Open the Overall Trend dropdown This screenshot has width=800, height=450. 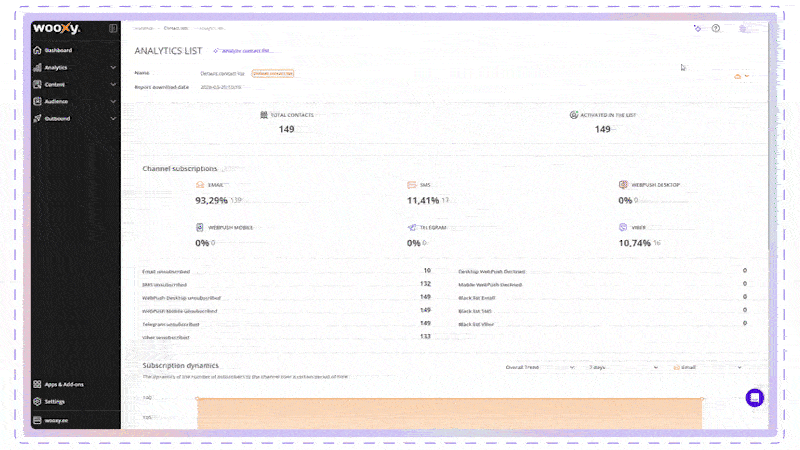click(539, 367)
